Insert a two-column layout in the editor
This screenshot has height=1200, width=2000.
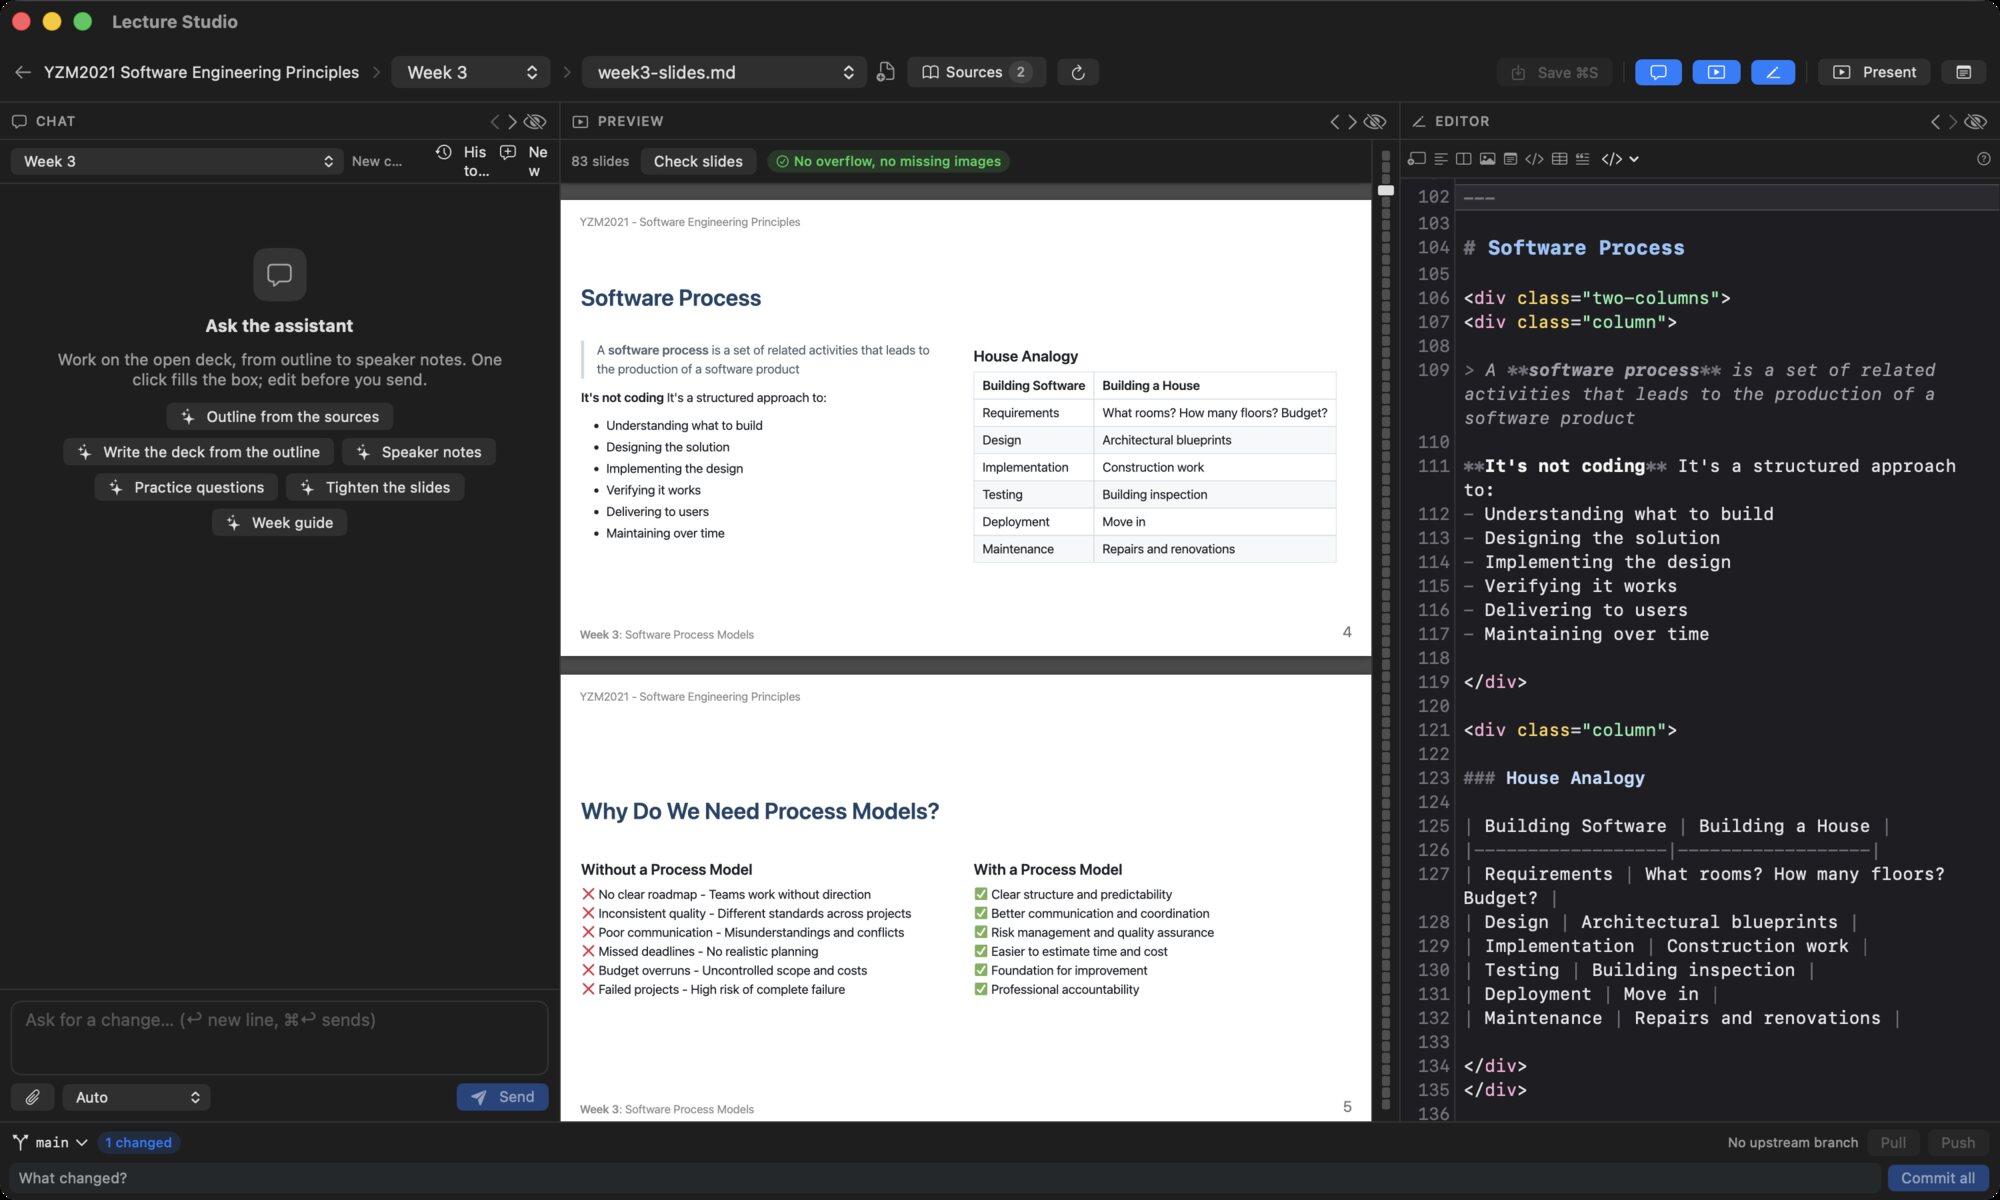pyautogui.click(x=1464, y=159)
